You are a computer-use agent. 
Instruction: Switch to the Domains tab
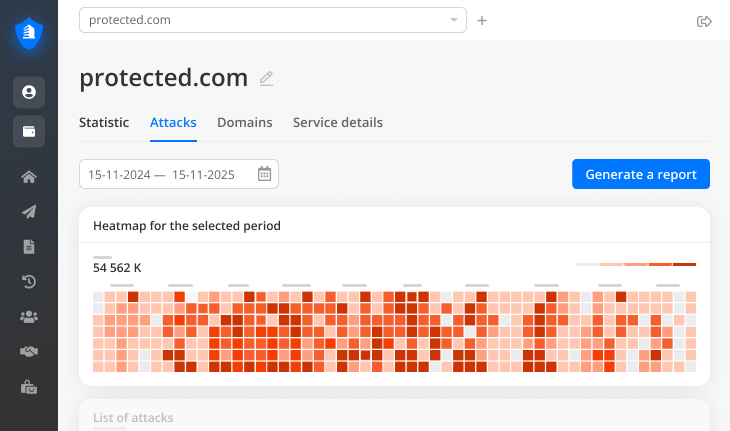tap(244, 123)
